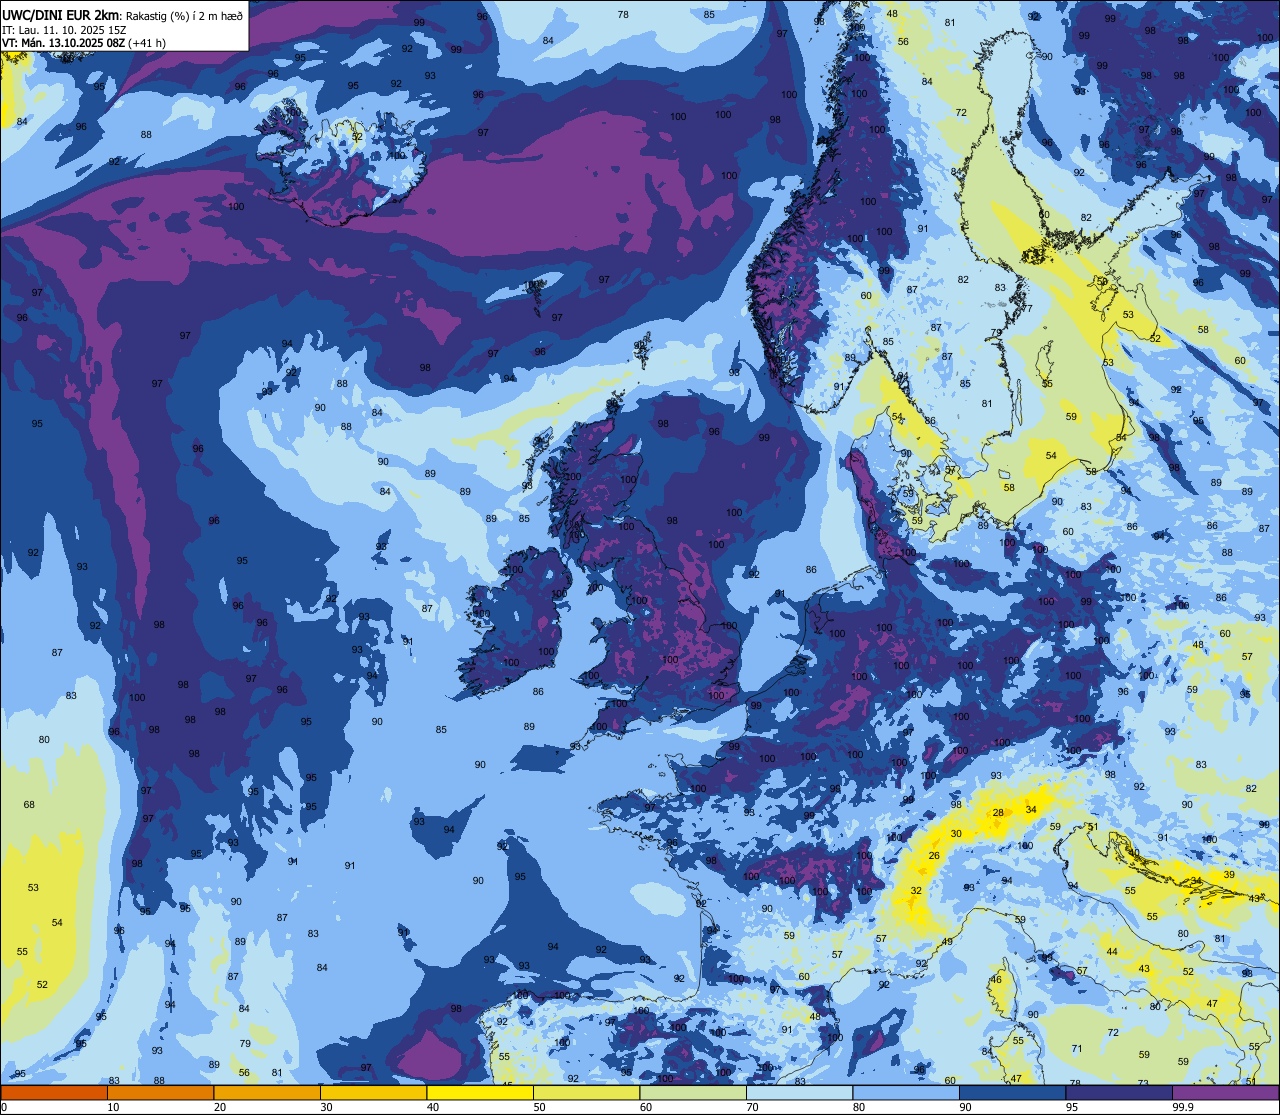The height and width of the screenshot is (1115, 1280).
Task: Click the 90–95% medium blue legend swatch
Action: (1012, 1093)
